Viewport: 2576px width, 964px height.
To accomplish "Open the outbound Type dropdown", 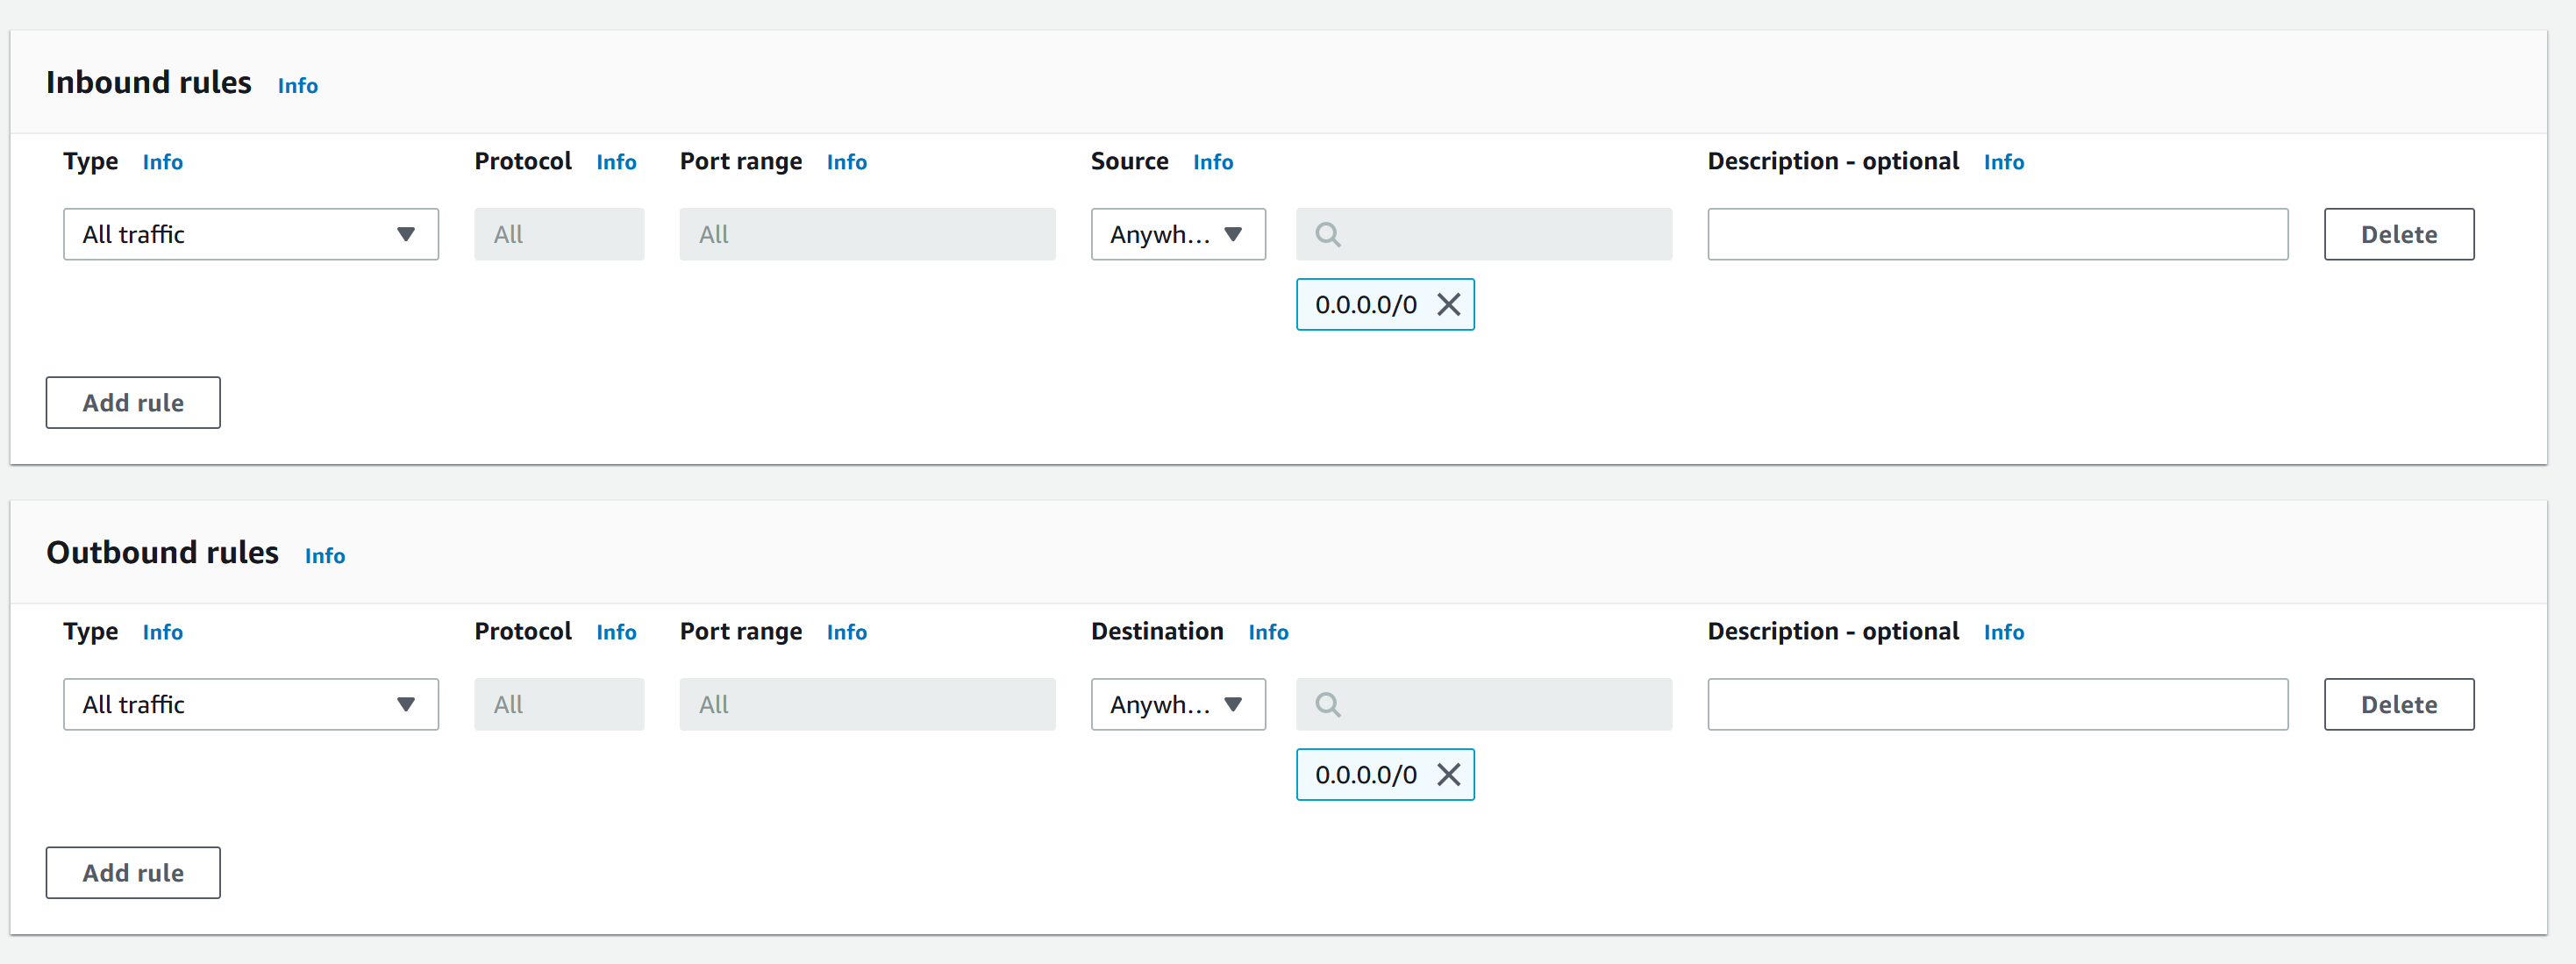I will (x=250, y=704).
